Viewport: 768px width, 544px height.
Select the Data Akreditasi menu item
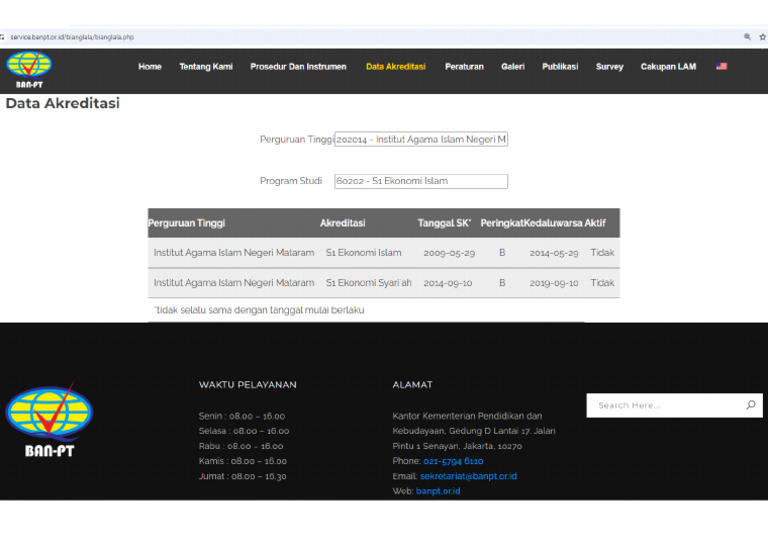click(x=396, y=67)
